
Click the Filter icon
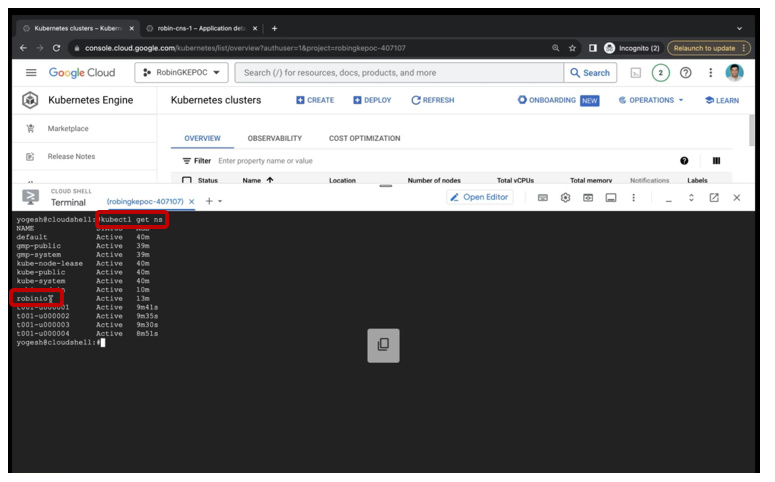(x=186, y=161)
